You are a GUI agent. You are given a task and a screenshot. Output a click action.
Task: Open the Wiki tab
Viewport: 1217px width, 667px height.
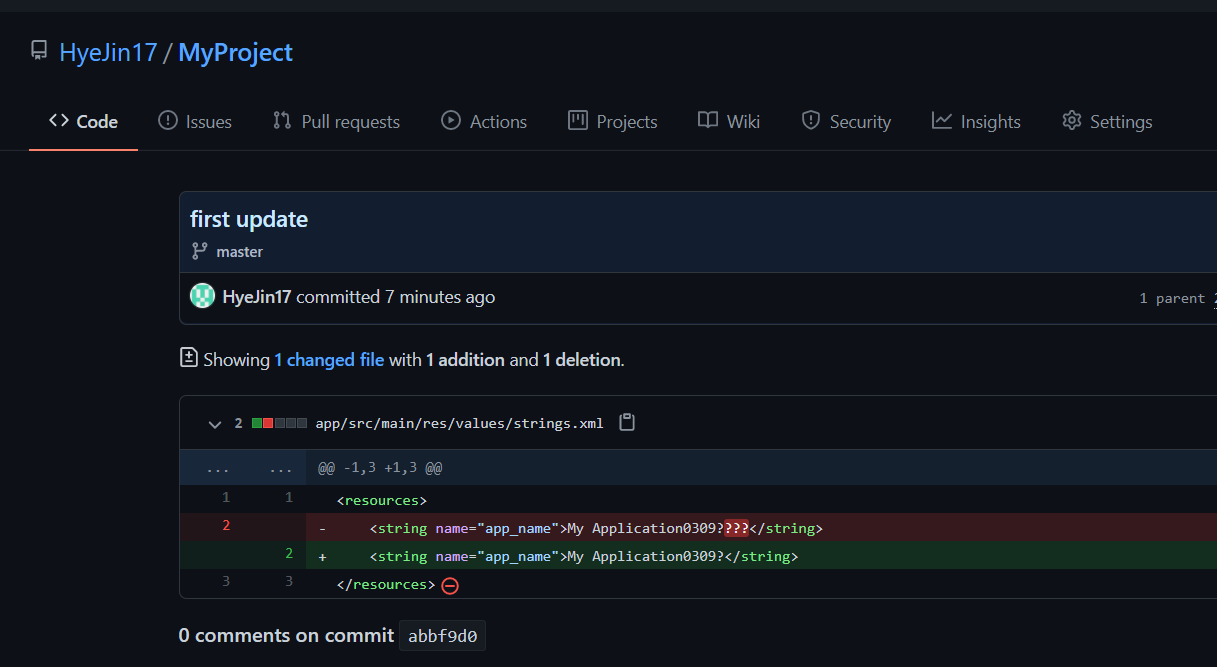(729, 121)
